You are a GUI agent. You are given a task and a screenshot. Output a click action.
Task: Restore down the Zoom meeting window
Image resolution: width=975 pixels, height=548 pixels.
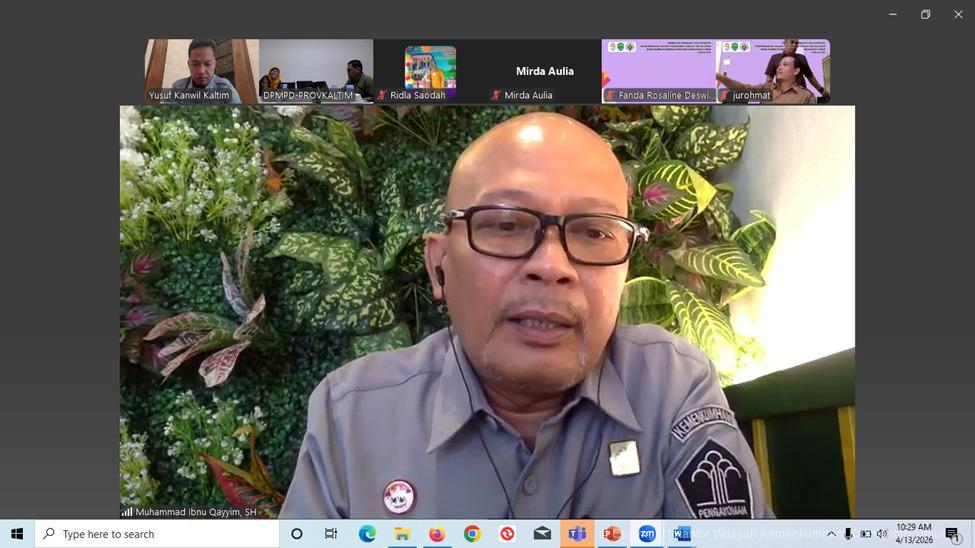[925, 14]
